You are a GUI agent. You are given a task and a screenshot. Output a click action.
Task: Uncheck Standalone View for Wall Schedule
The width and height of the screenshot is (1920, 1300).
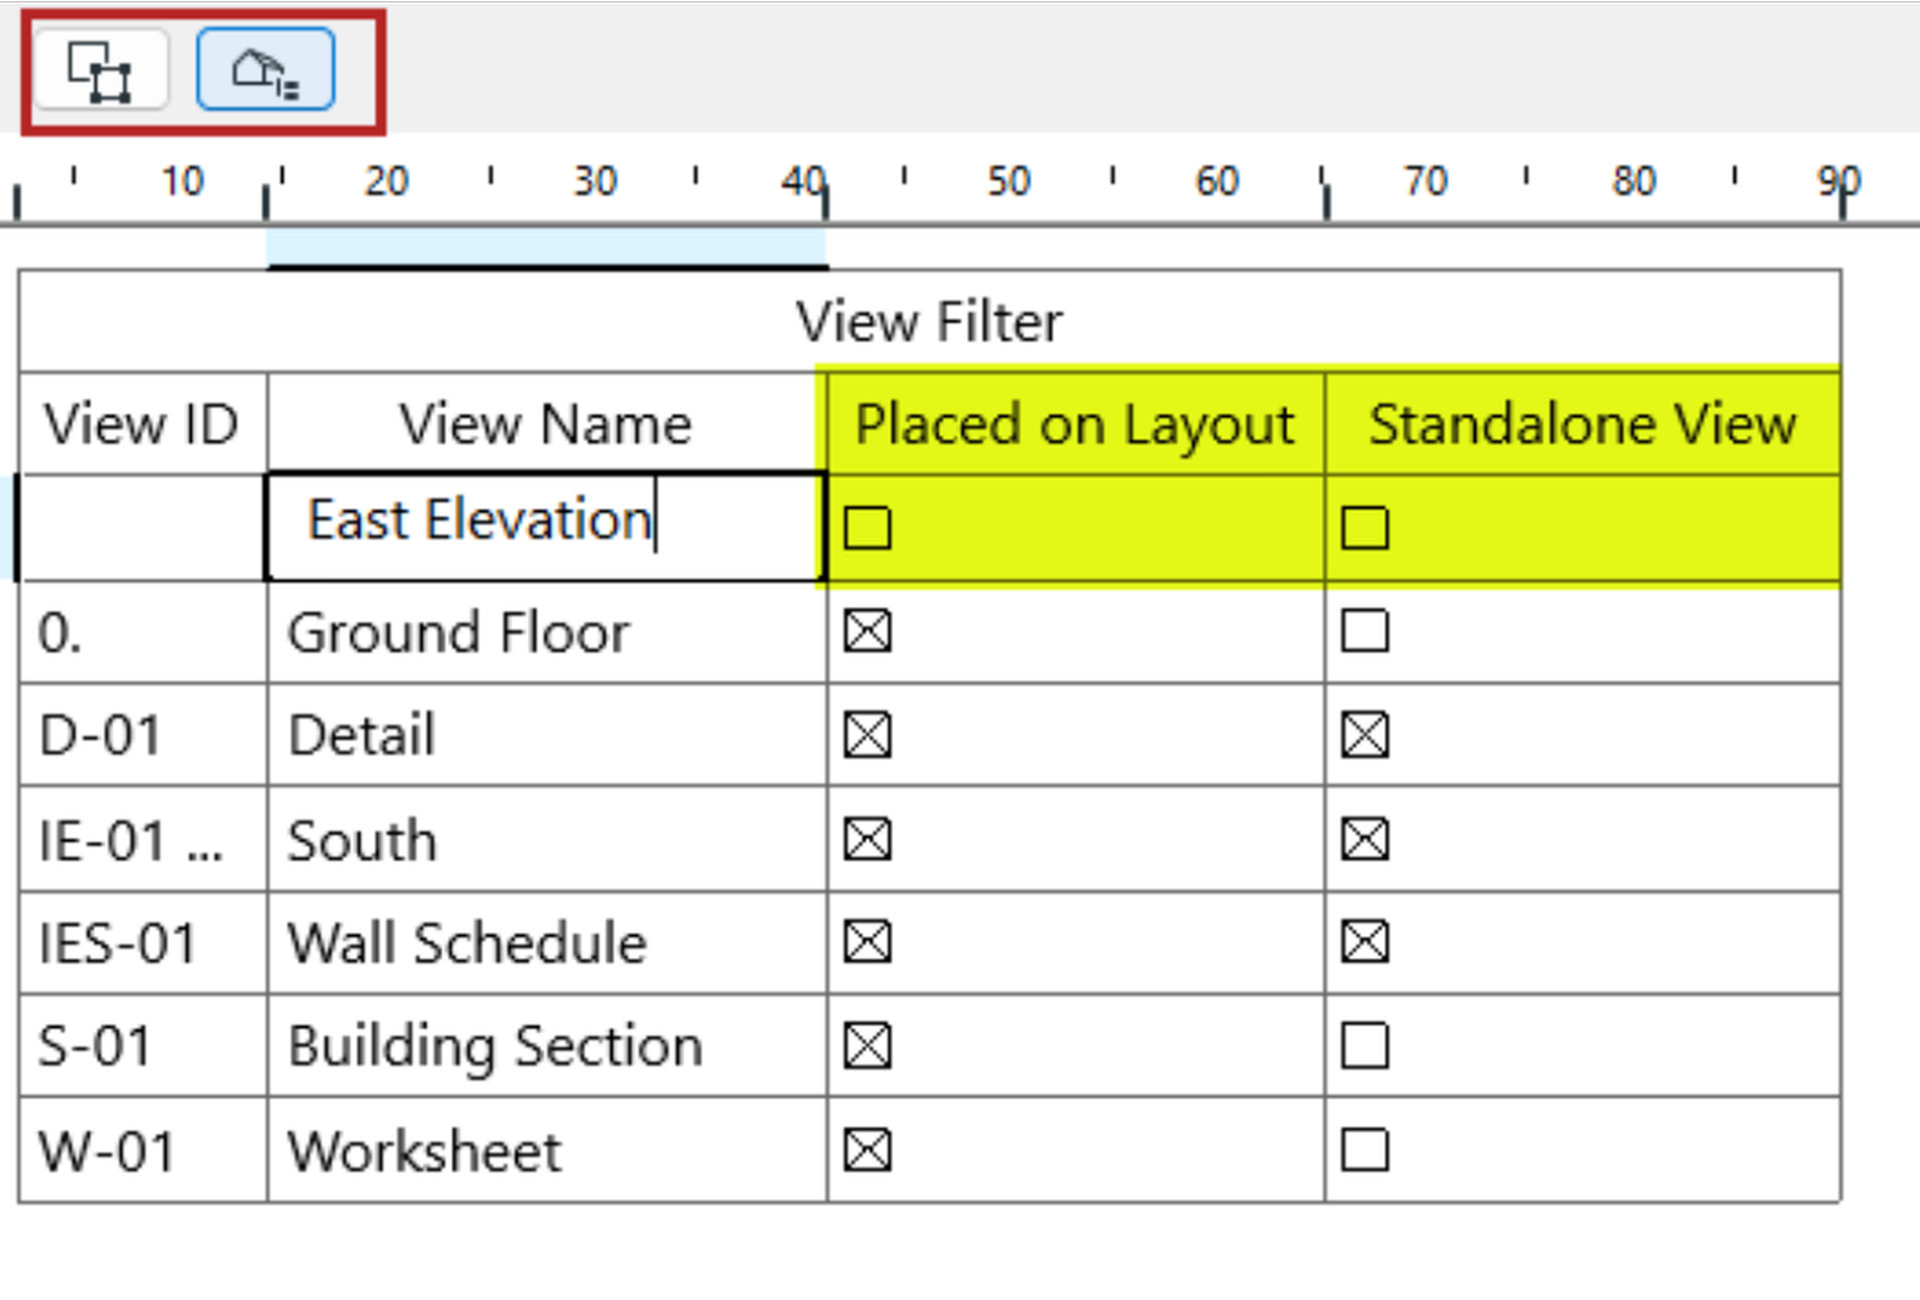[1364, 942]
